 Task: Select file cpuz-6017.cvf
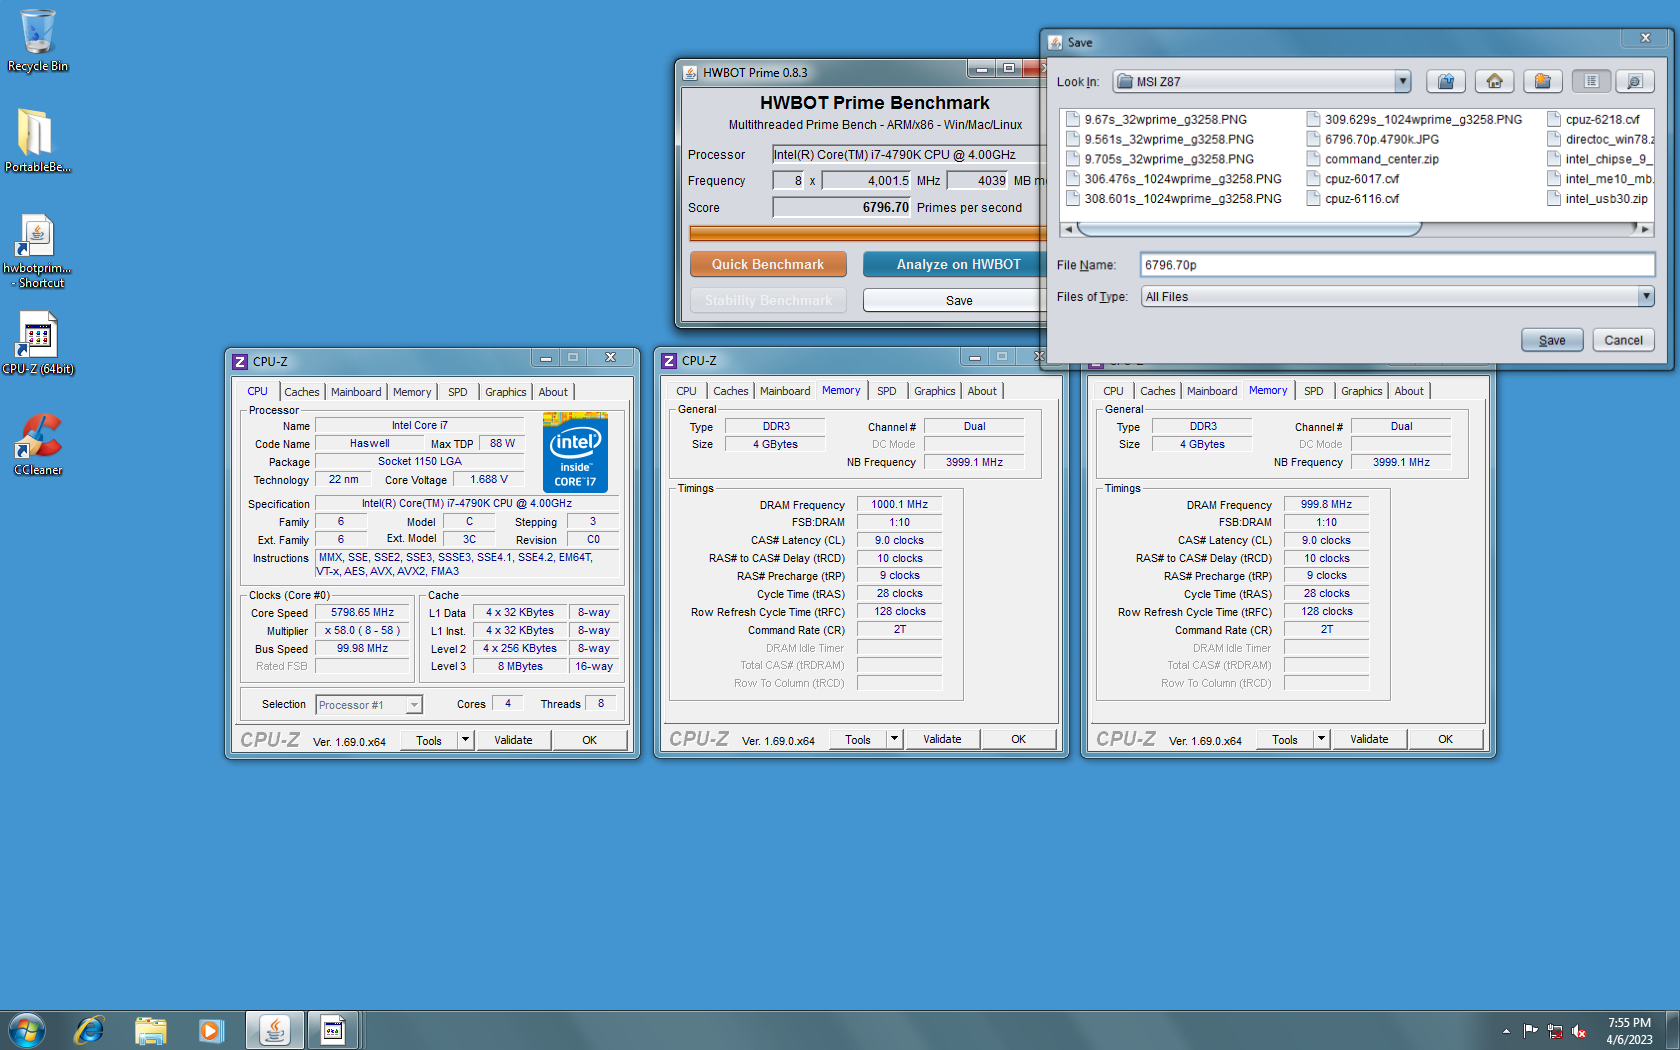tap(1353, 179)
